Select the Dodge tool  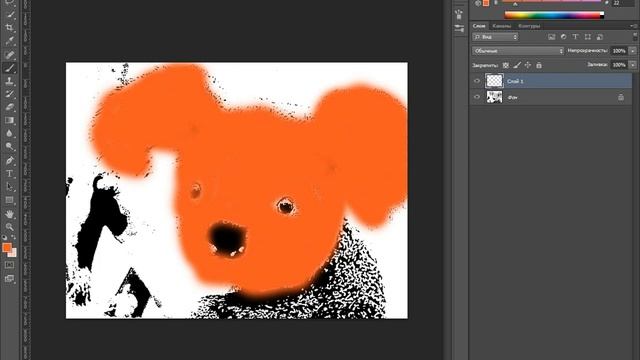click(x=10, y=147)
